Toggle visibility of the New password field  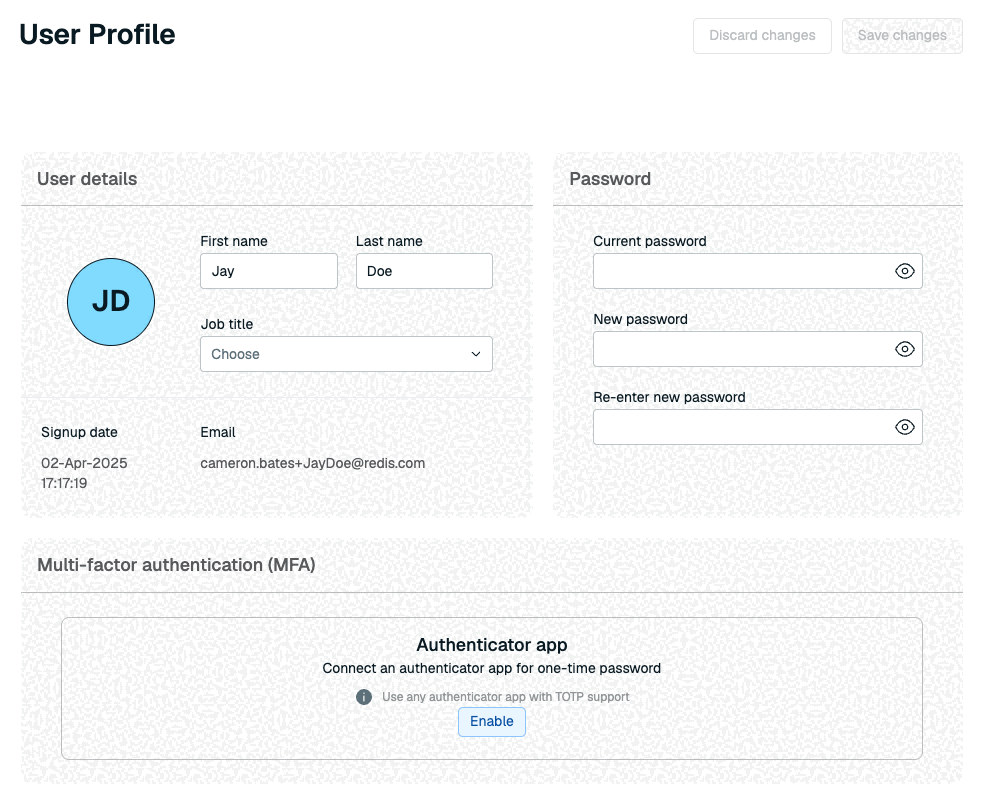click(904, 349)
